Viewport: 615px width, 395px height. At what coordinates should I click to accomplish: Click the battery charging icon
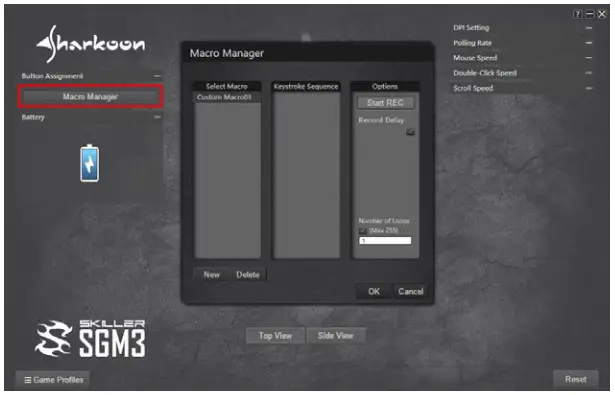coord(90,163)
